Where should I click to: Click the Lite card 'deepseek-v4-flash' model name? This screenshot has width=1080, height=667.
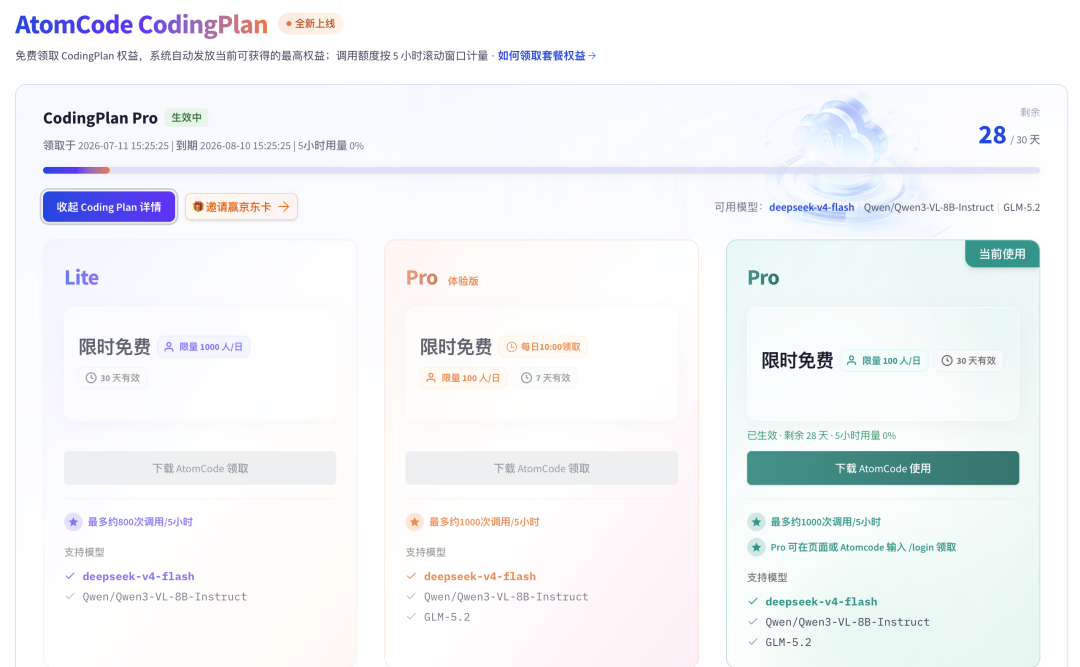pyautogui.click(x=138, y=576)
